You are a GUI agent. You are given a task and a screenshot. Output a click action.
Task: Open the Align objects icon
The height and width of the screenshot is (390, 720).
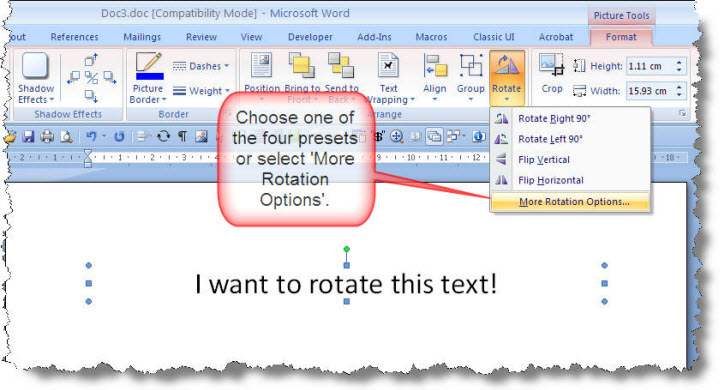(435, 66)
